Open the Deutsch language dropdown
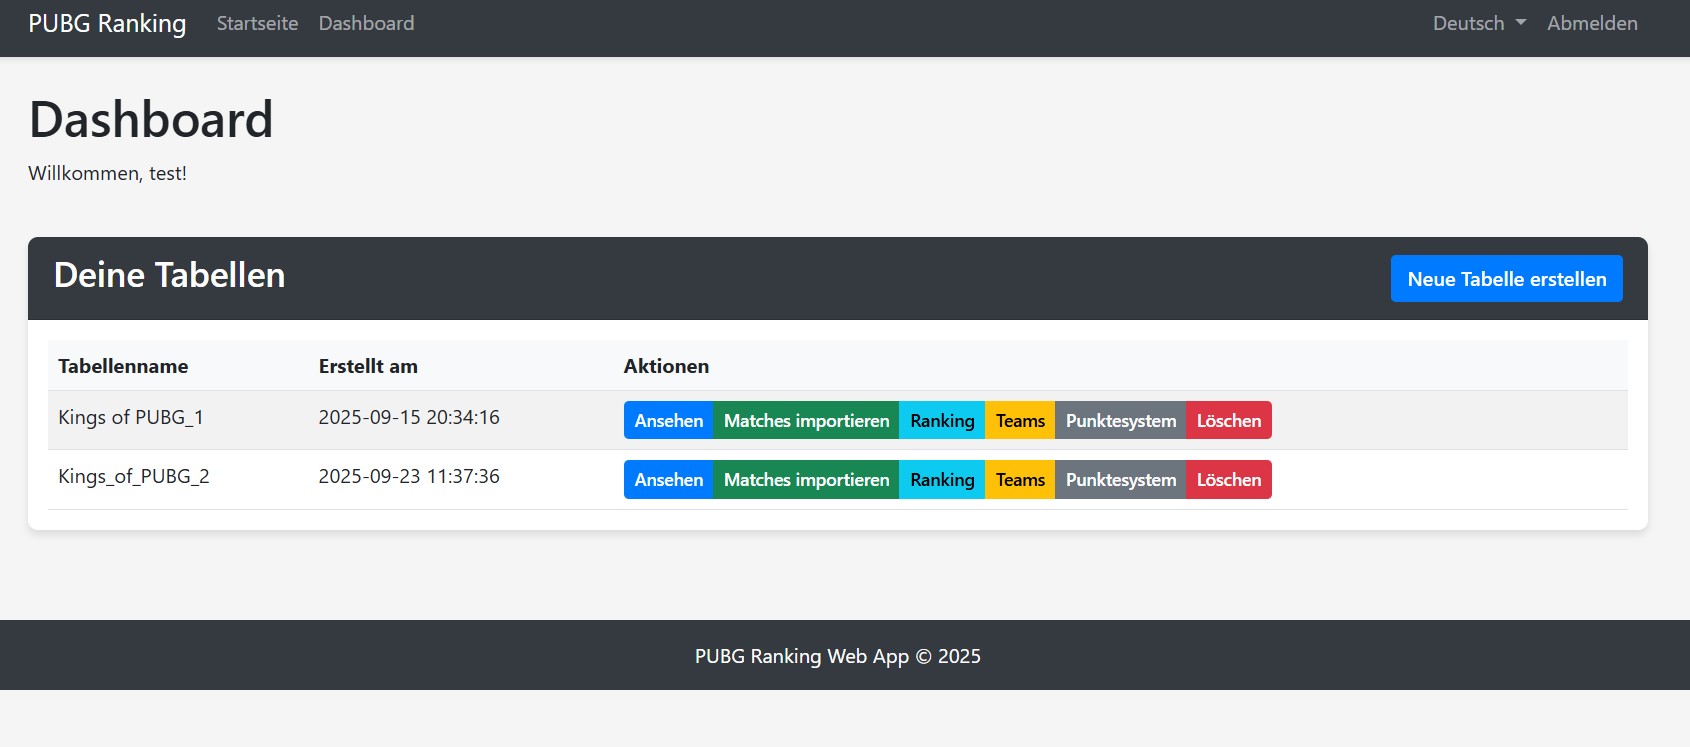The width and height of the screenshot is (1690, 747). [1478, 23]
